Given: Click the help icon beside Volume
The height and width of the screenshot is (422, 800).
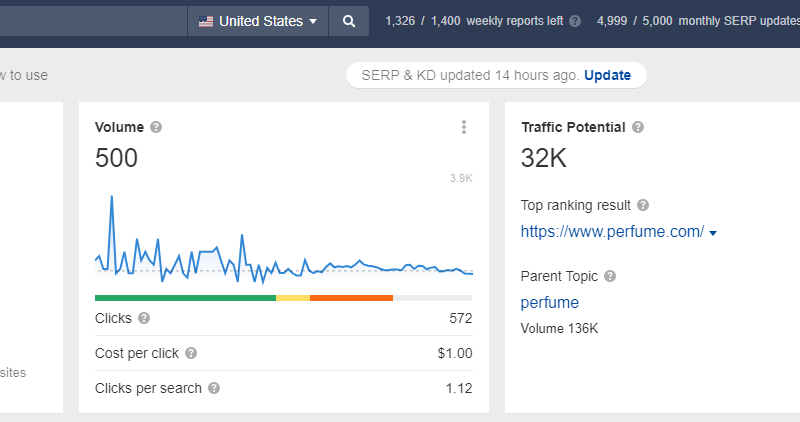Looking at the screenshot, I should tap(156, 127).
